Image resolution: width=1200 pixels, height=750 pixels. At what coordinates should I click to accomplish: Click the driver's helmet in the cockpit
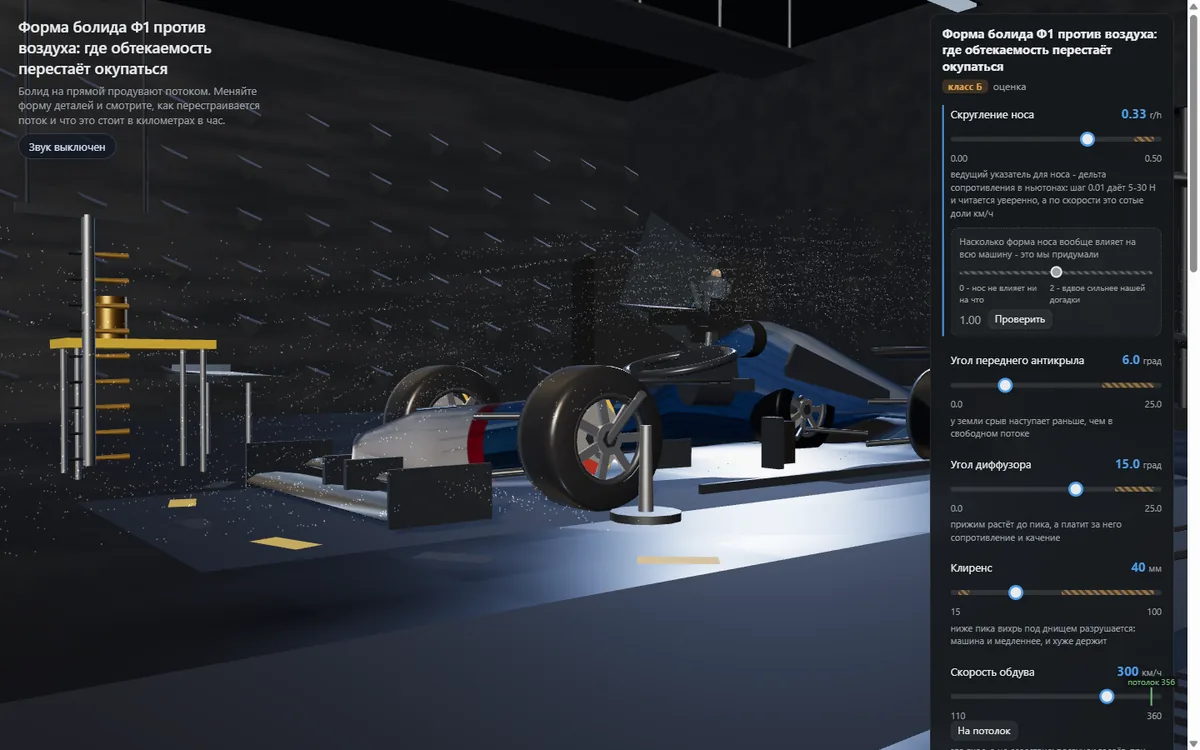tap(715, 273)
